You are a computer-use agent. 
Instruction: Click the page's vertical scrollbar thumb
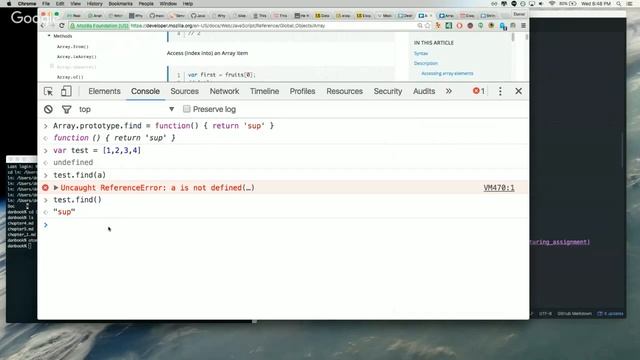tap(513, 37)
